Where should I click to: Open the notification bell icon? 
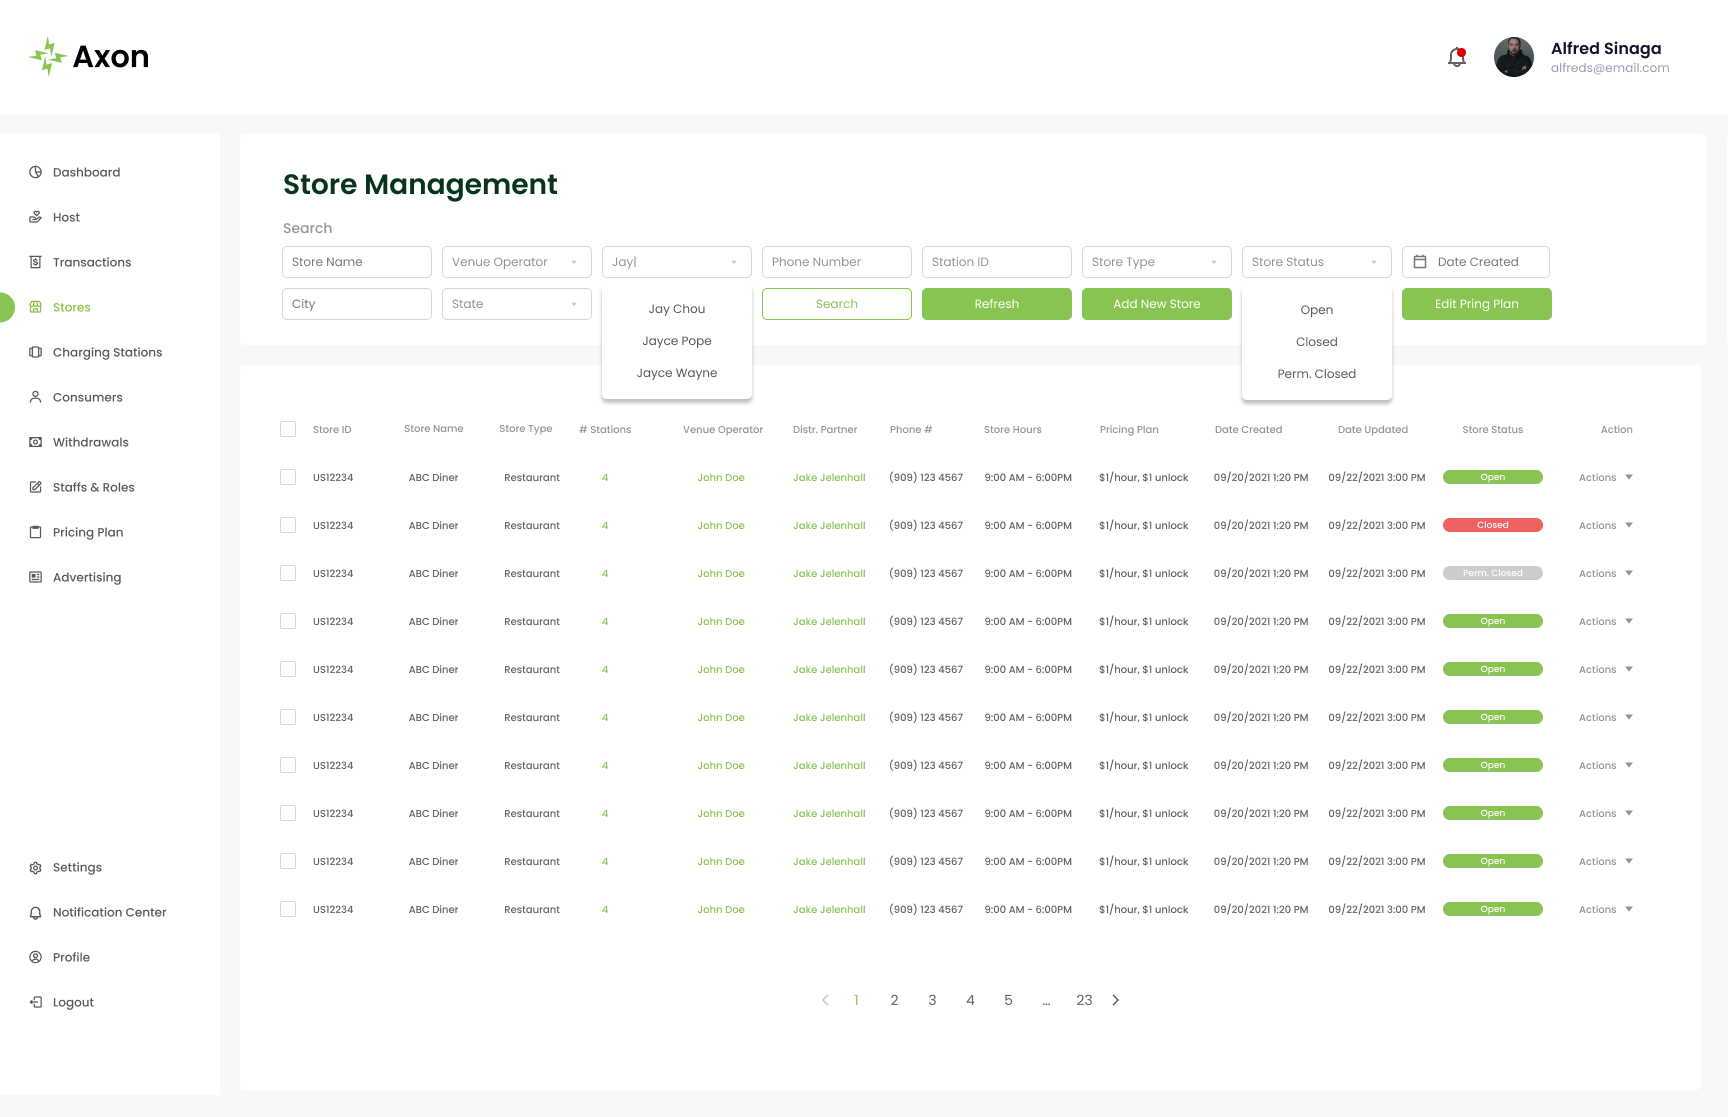[x=1457, y=57]
